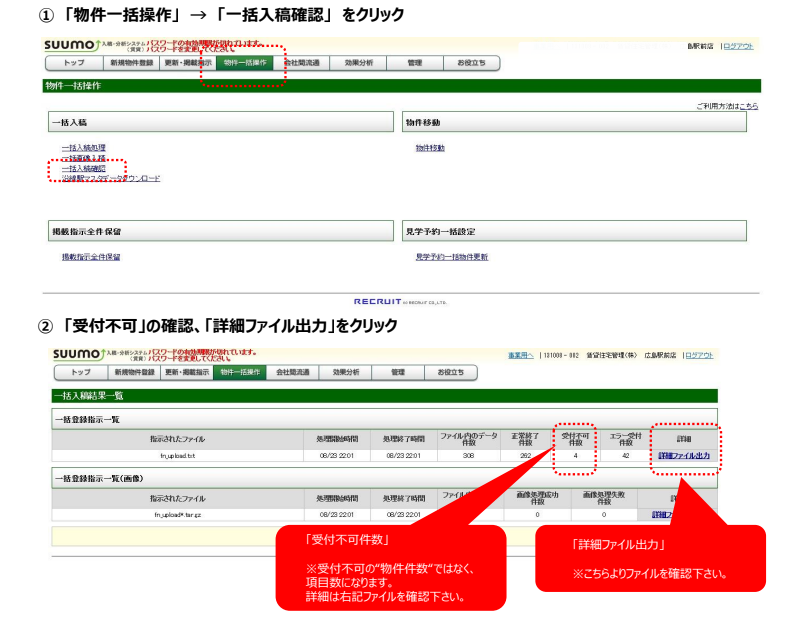This screenshot has height=627, width=790.
Task: Click the SUUMO logo on the 一括入稿結果一覧 page
Action: [x=79, y=354]
